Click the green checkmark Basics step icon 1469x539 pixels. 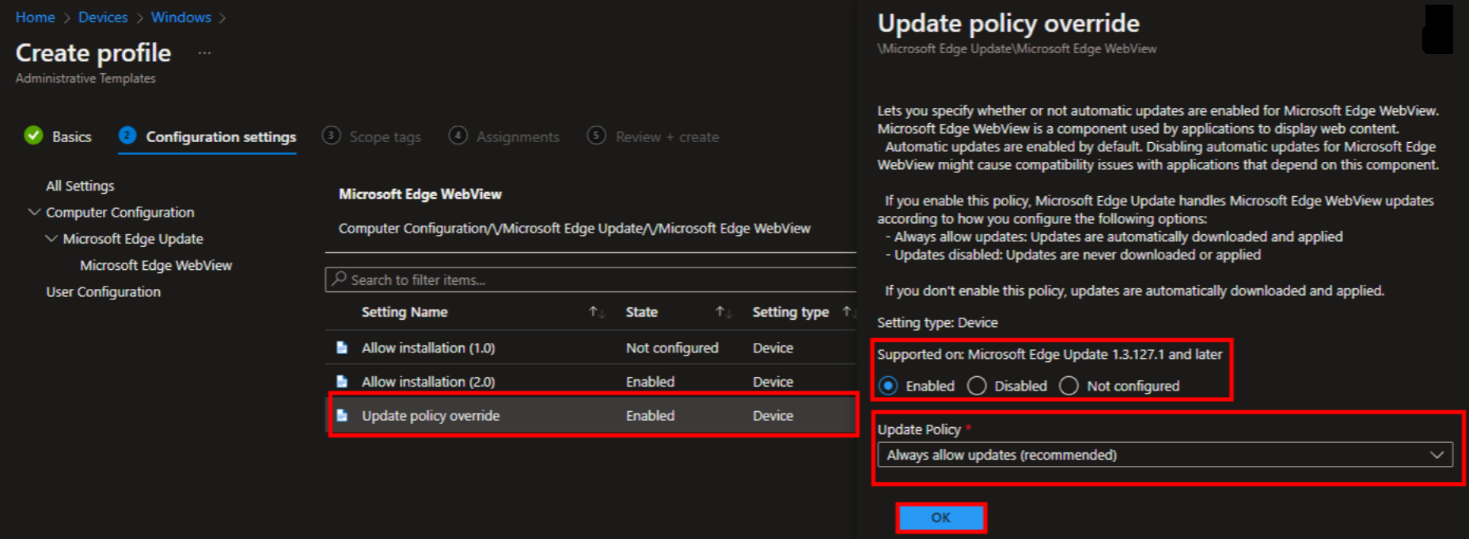(x=34, y=136)
